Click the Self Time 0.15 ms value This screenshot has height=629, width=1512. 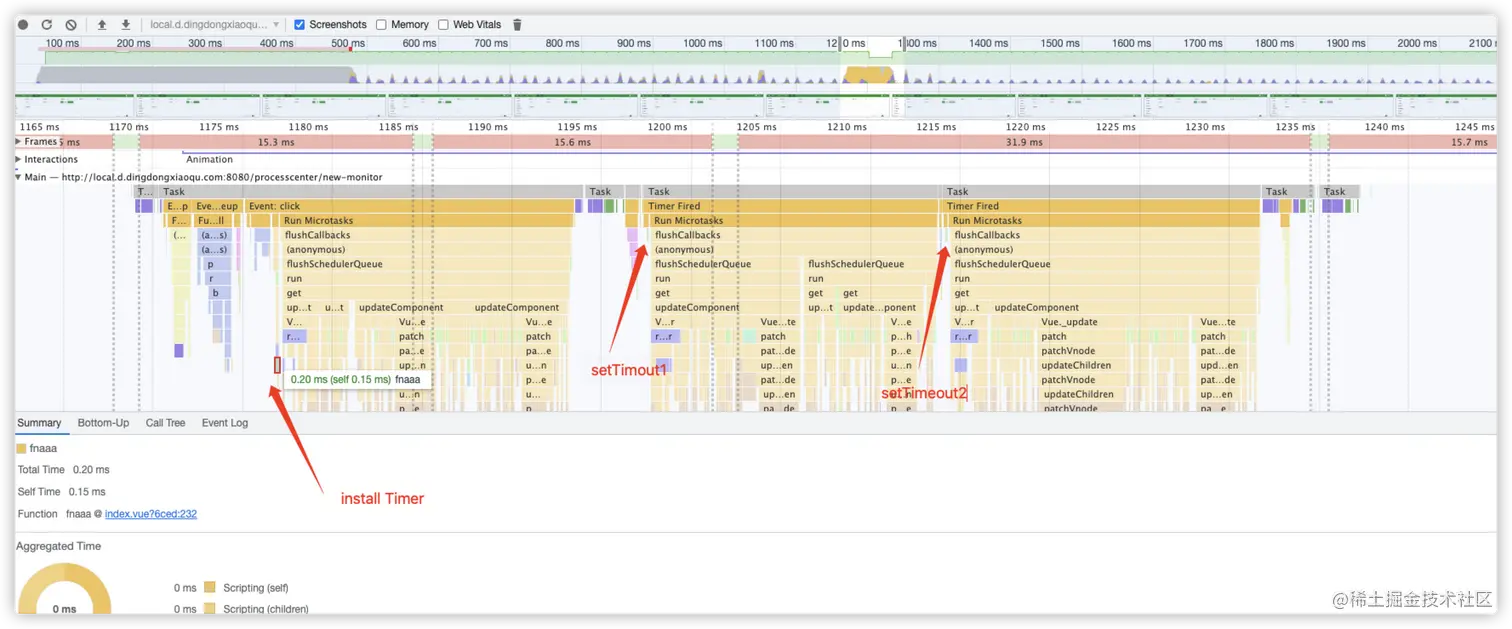pos(88,492)
